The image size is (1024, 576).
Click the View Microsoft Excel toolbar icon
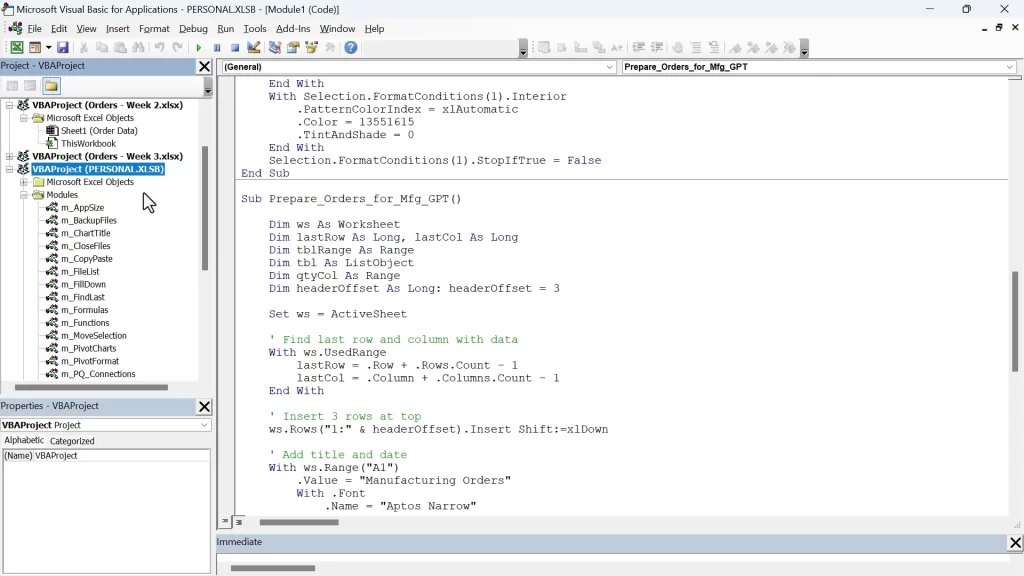[17, 47]
